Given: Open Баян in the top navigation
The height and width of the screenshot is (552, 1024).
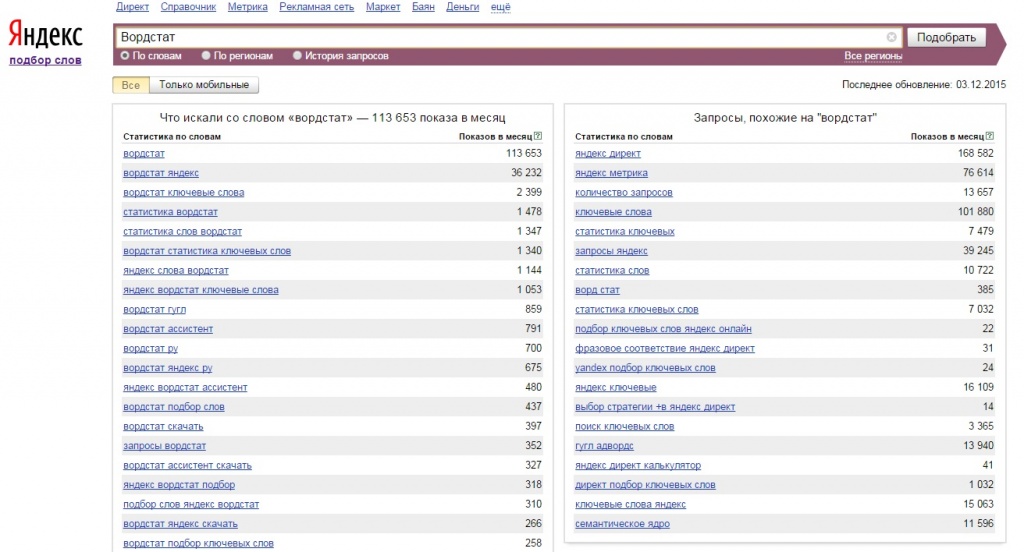Looking at the screenshot, I should [423, 7].
